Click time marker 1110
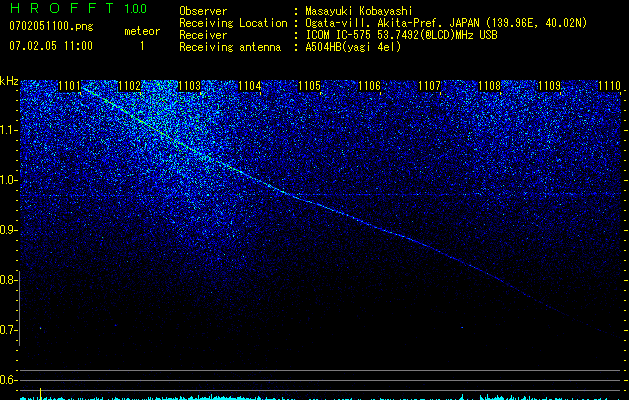 click(x=609, y=85)
